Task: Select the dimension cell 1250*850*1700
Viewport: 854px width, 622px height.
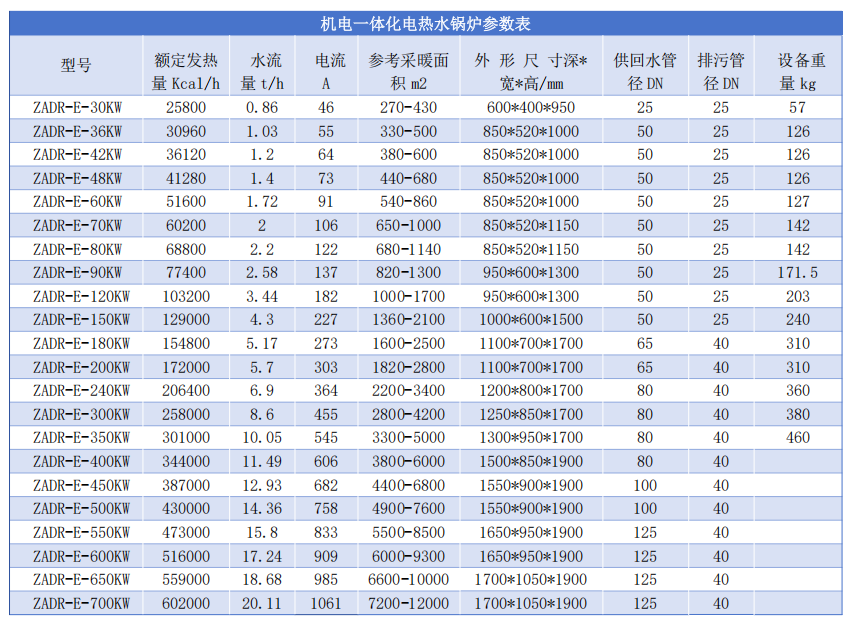Action: tap(531, 414)
